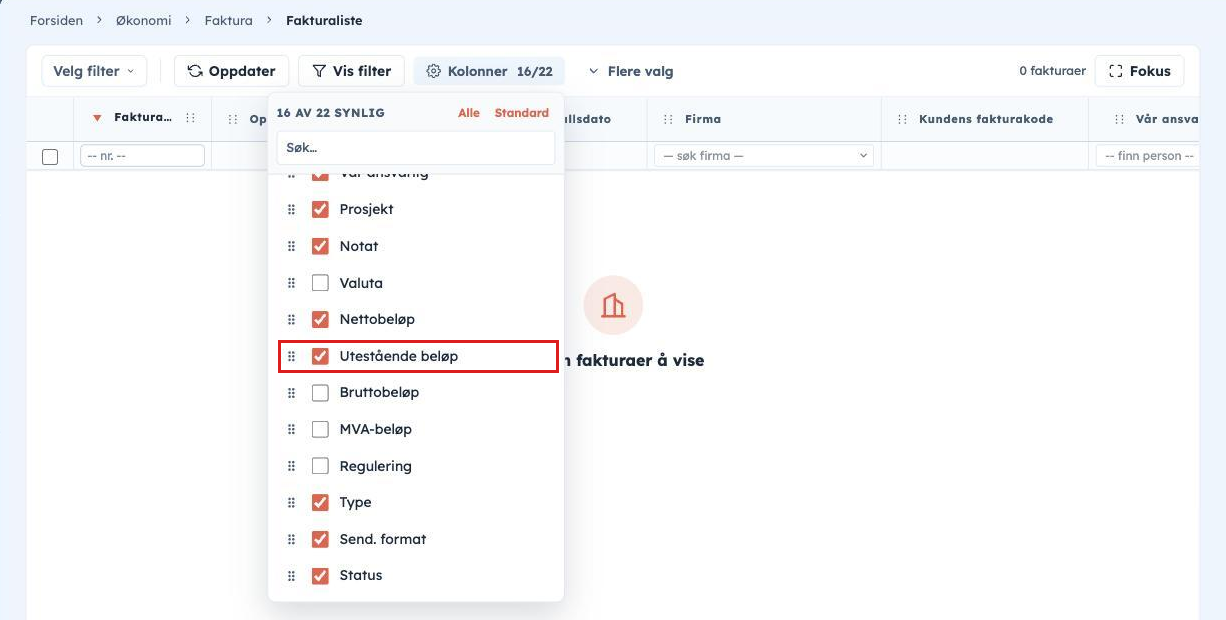Click the finn person filter field

[x=1147, y=156]
